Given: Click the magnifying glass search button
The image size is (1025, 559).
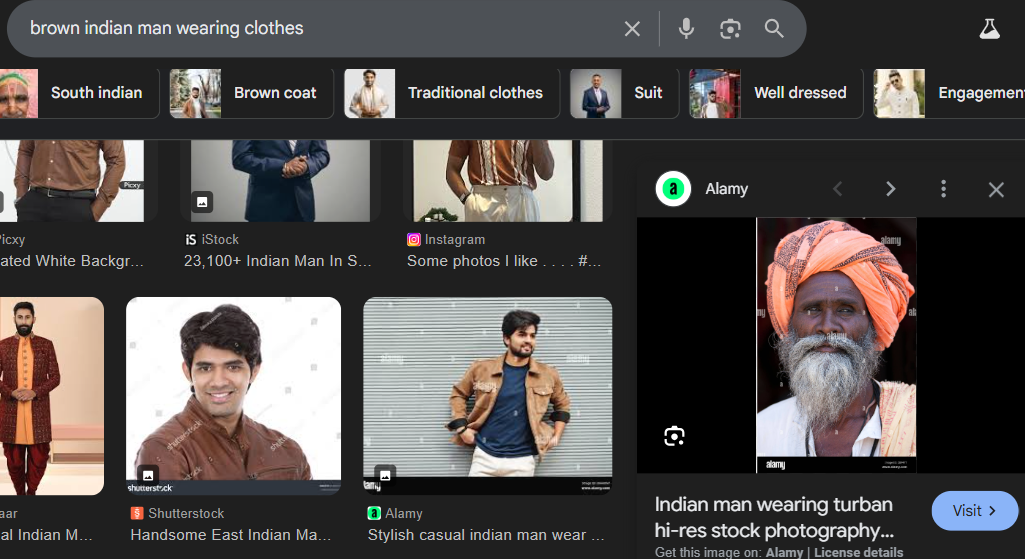Looking at the screenshot, I should coord(774,29).
